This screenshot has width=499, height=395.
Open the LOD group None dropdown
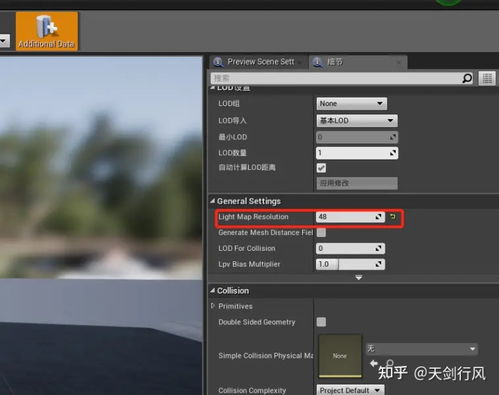(352, 104)
